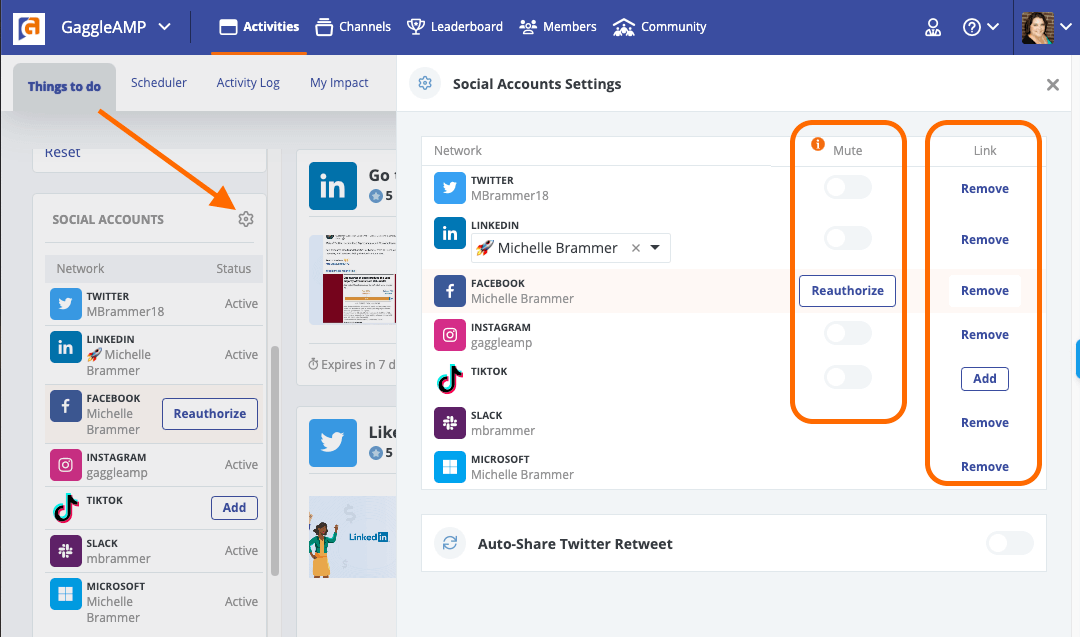This screenshot has width=1080, height=637.
Task: Expand the help menu chevron
Action: click(x=993, y=27)
